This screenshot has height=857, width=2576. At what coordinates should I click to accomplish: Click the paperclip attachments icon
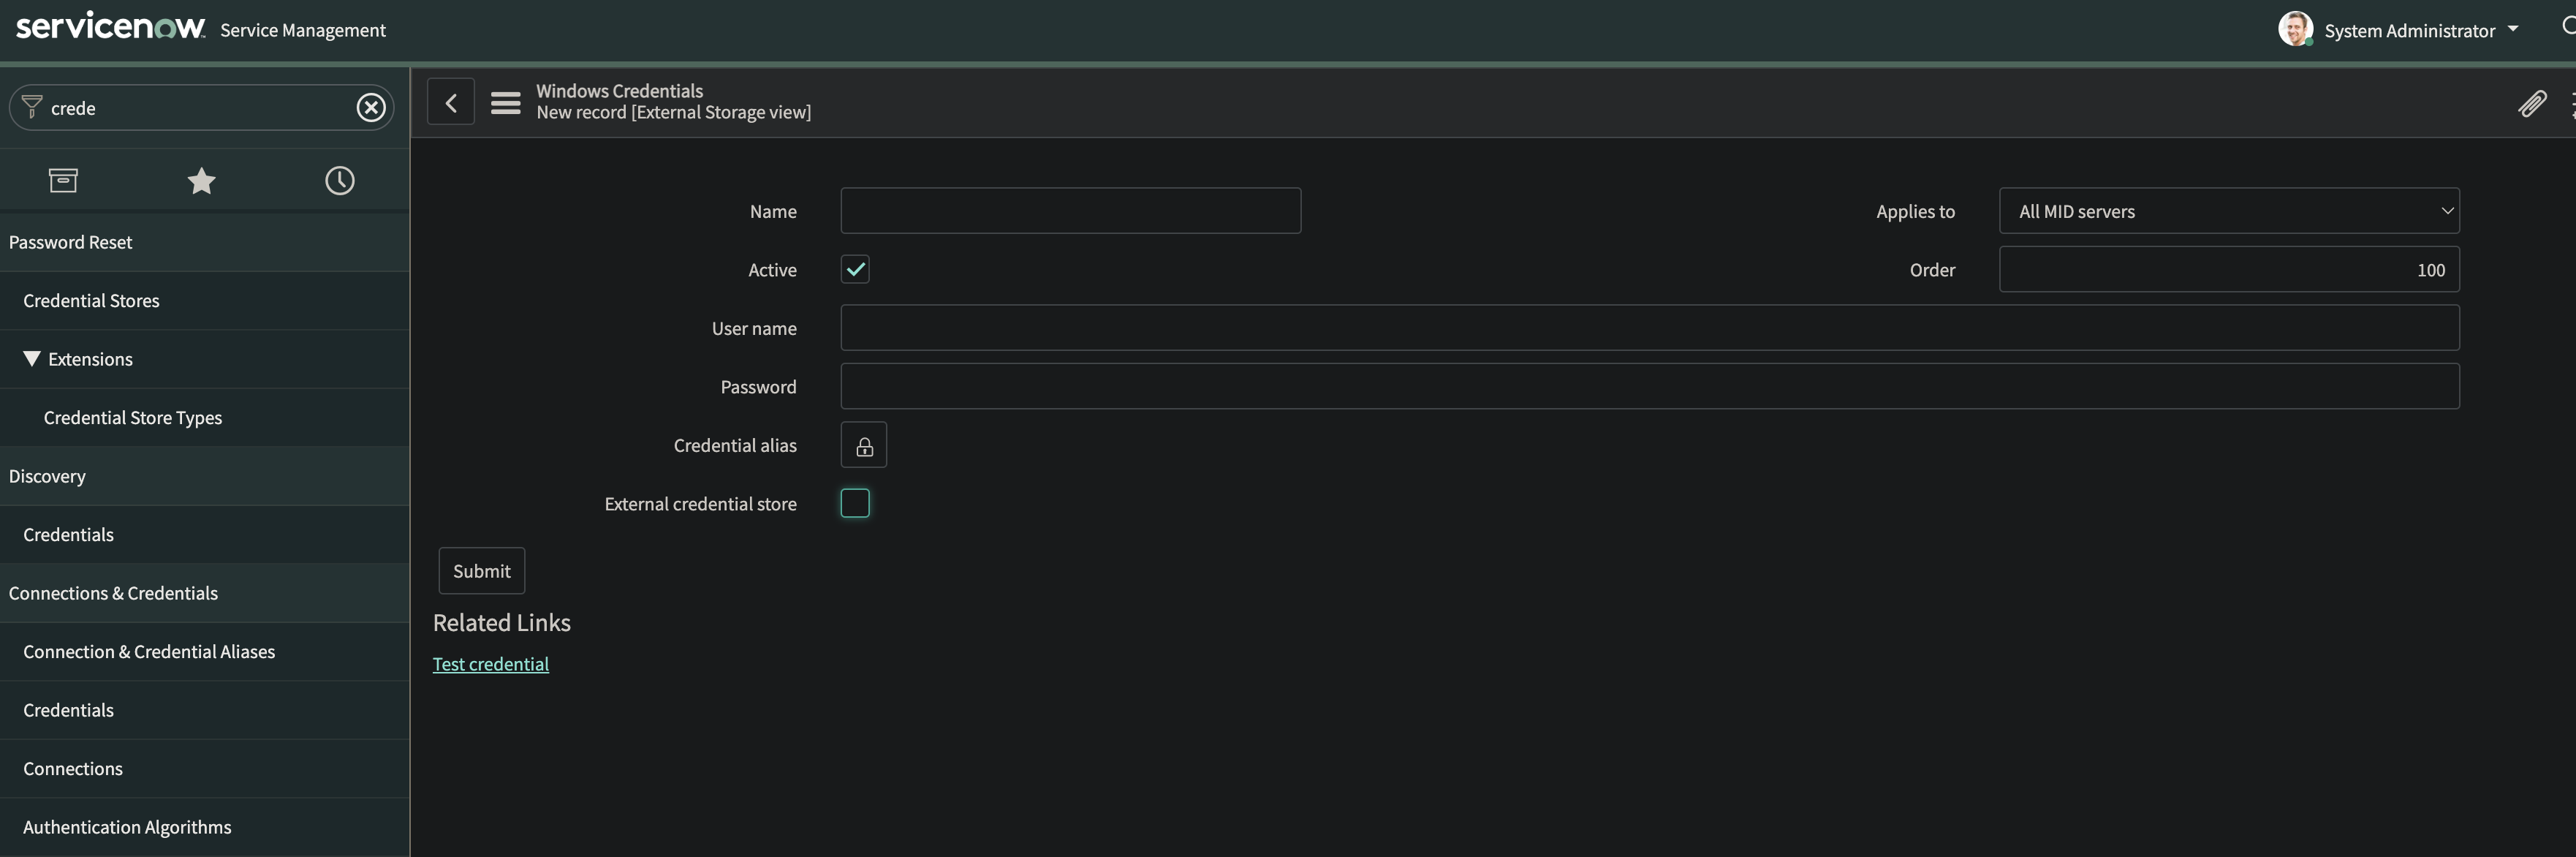point(2531,103)
